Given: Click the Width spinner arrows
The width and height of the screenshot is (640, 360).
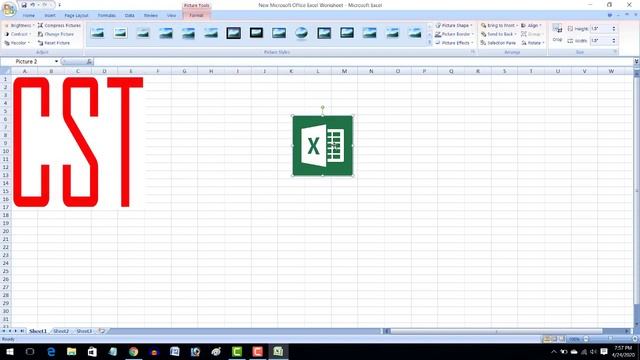Looking at the screenshot, I should click(613, 41).
